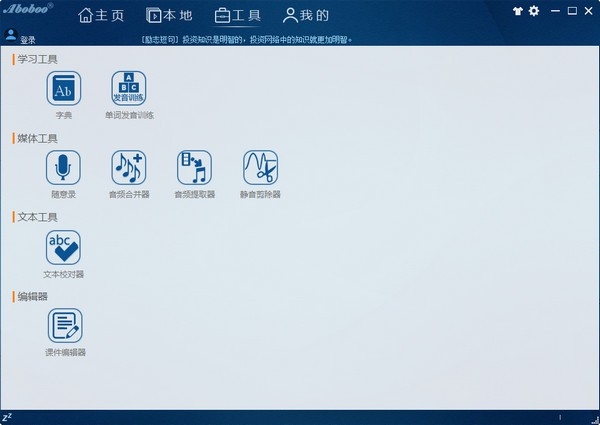
Task: Launch the 单词发音训练 pronunciation trainer
Action: coord(129,89)
